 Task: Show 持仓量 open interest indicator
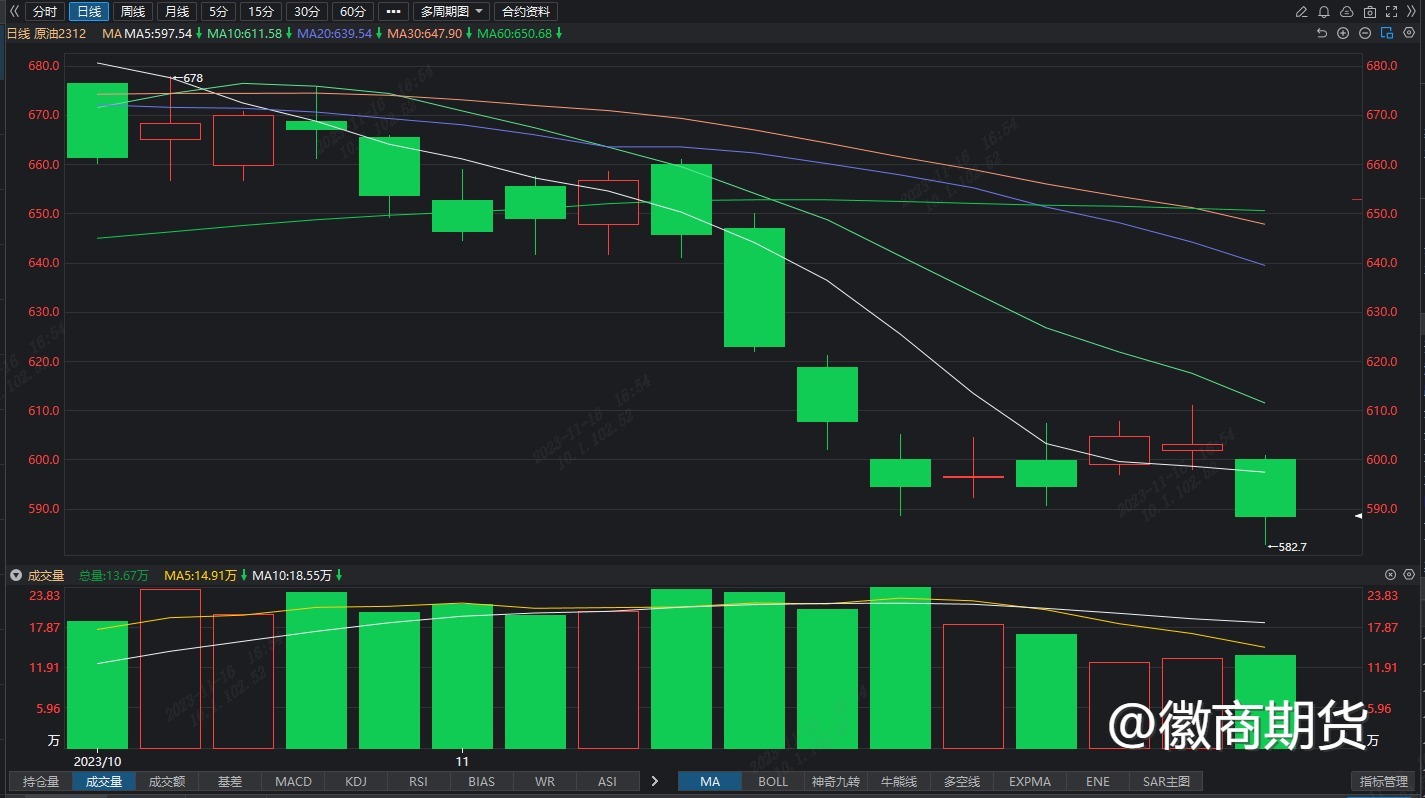41,781
